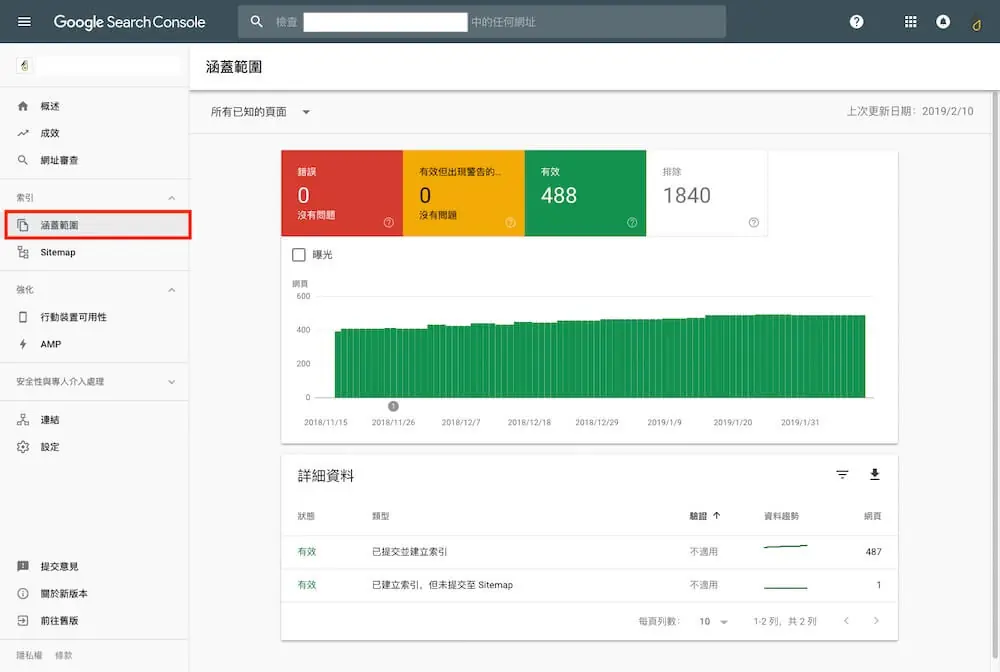Toggle the yellow 有效但出現警告 status card
This screenshot has width=1000, height=672.
pos(464,193)
